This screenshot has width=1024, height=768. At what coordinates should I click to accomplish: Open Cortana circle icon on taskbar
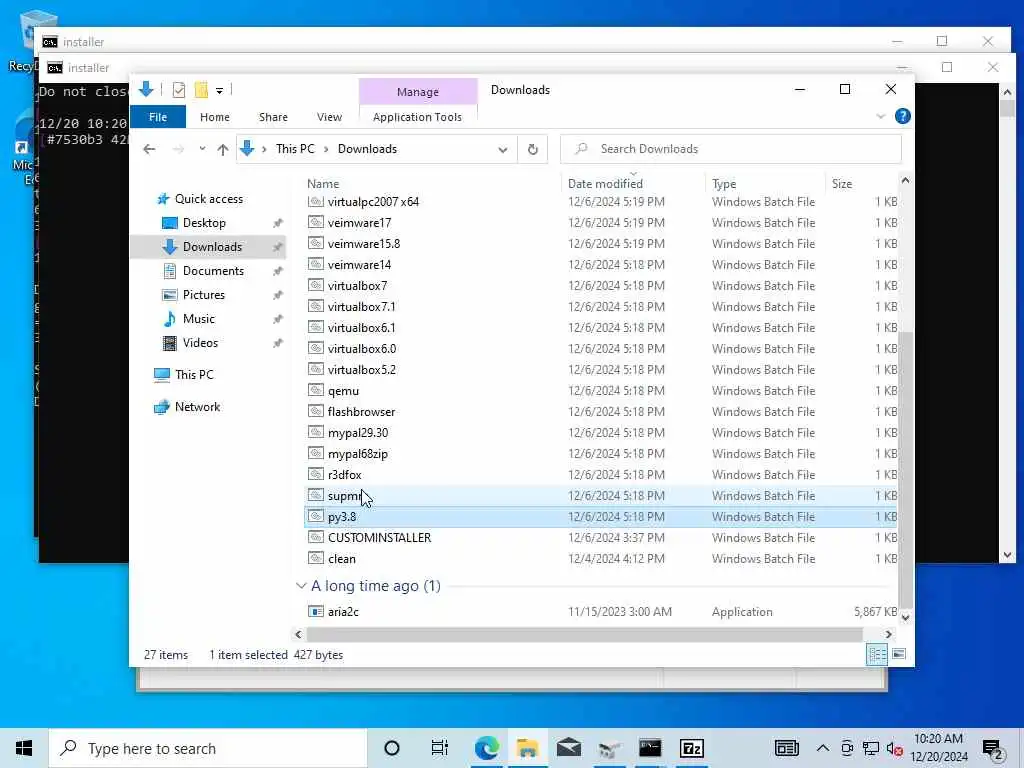392,748
